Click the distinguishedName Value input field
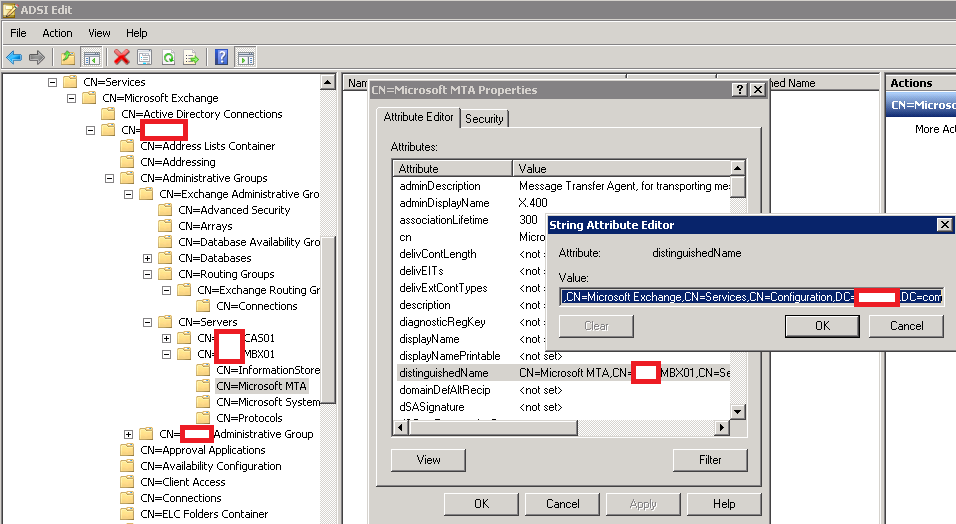 pyautogui.click(x=751, y=297)
